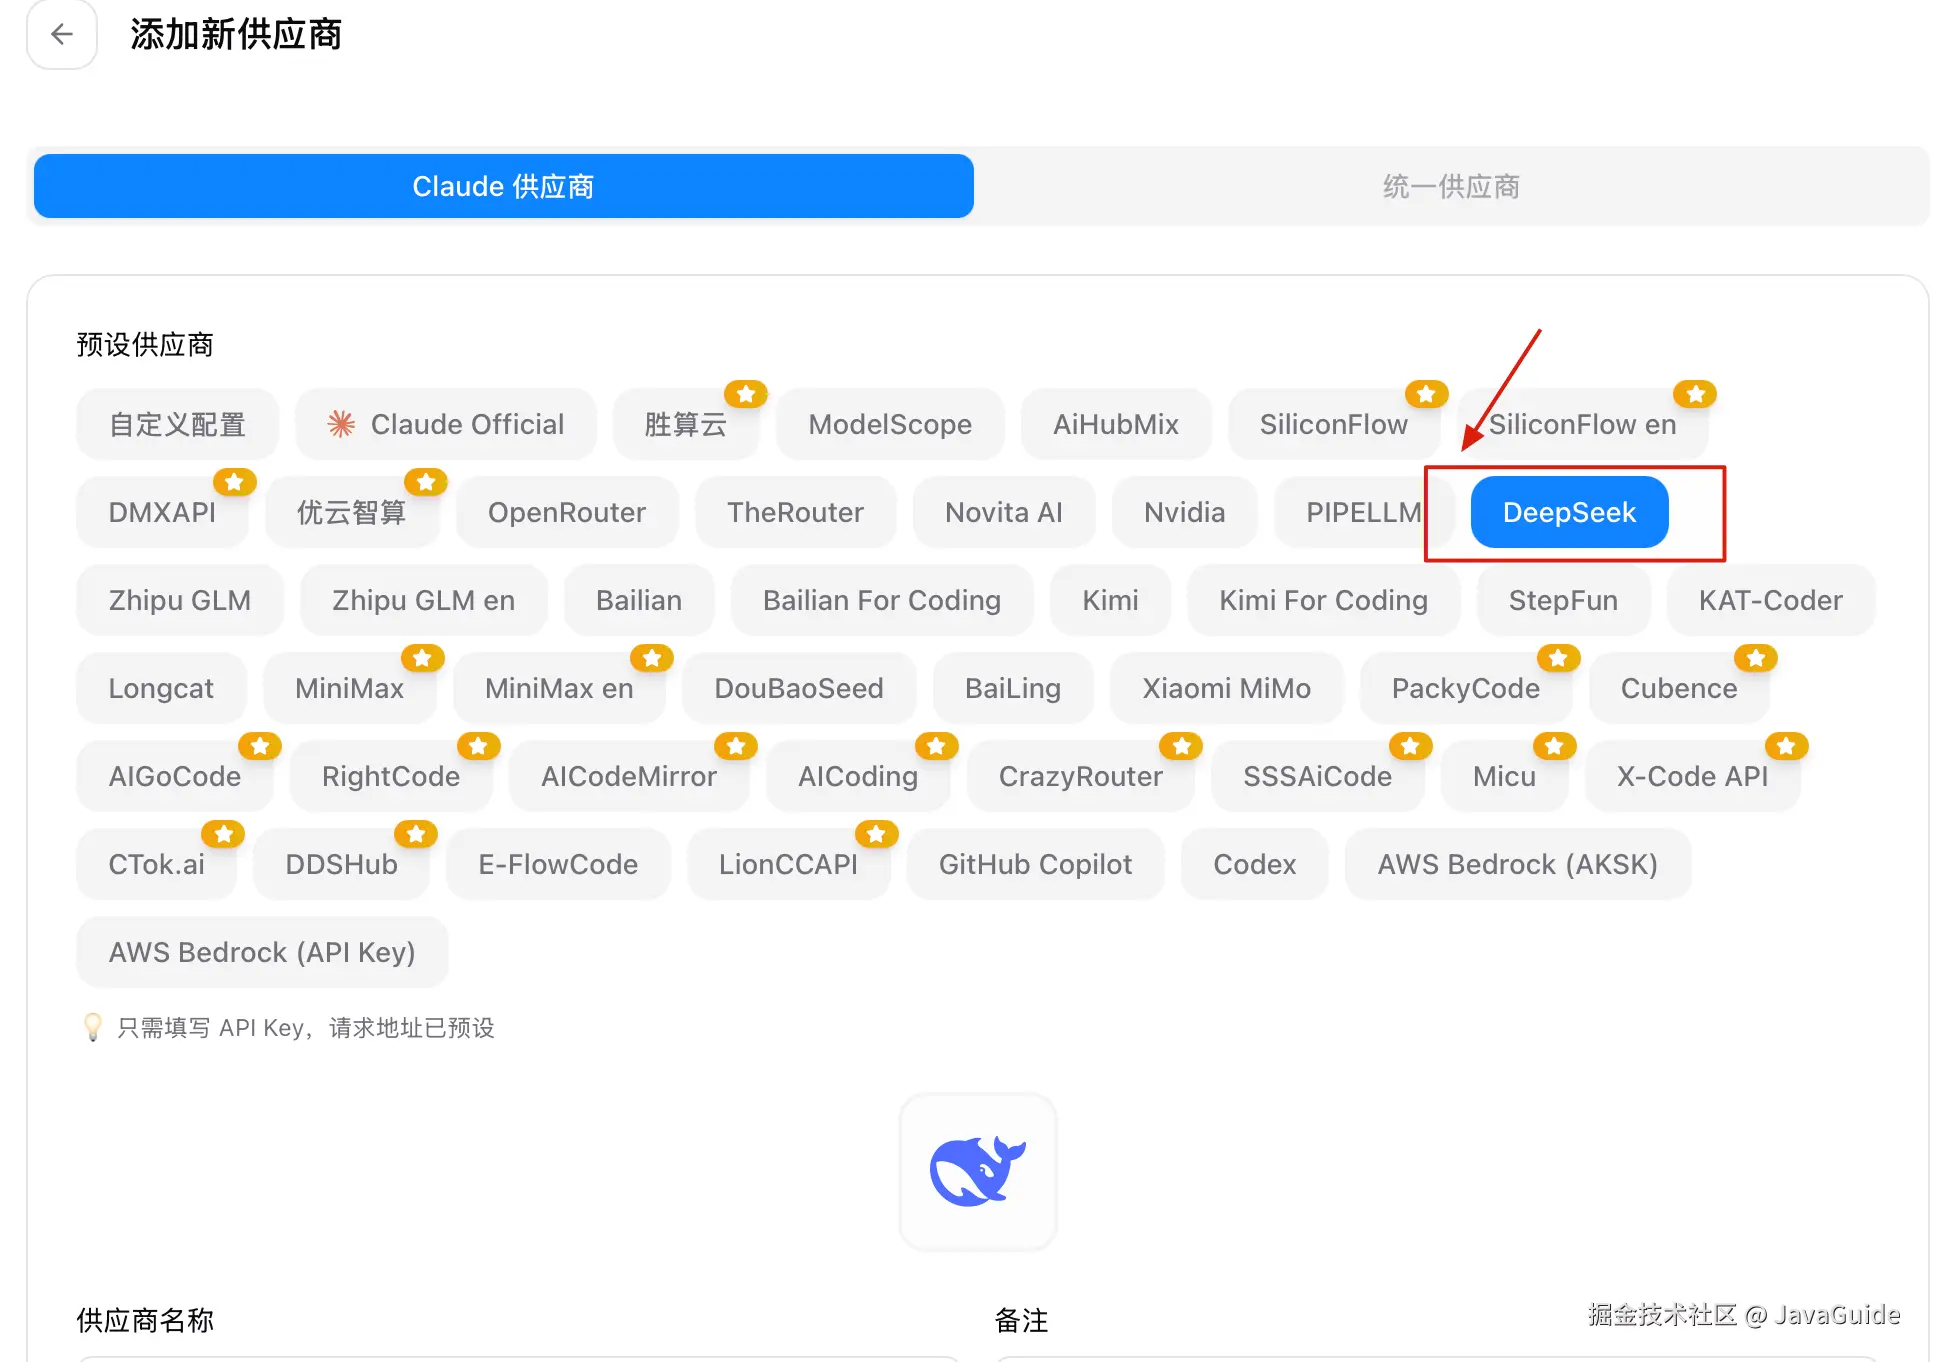The width and height of the screenshot is (1934, 1362).
Task: Select the DeepSeek provider
Action: (x=1568, y=512)
